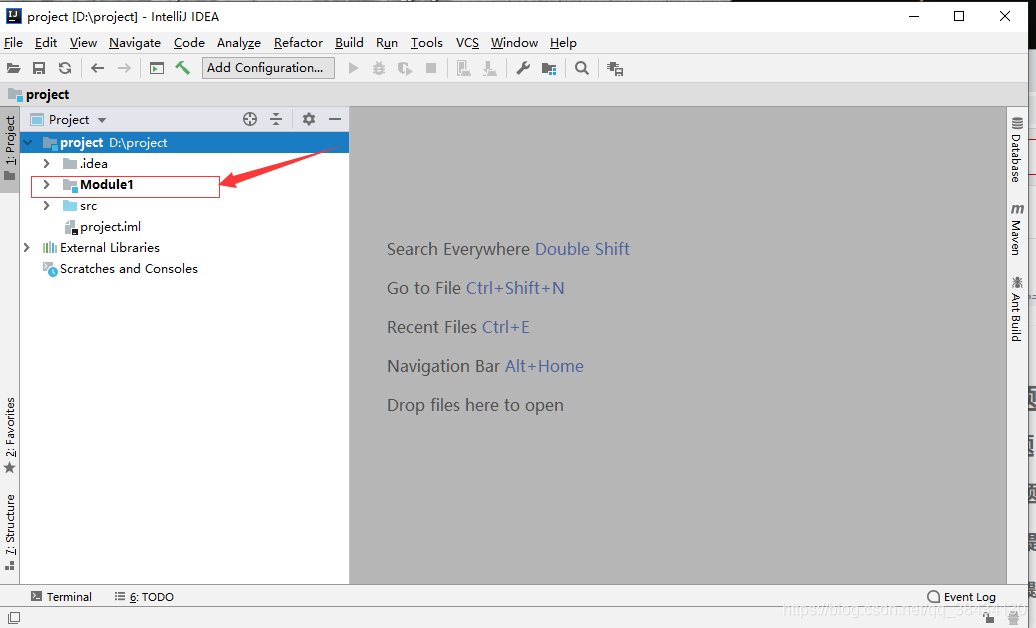Expand the Module1 folder
This screenshot has width=1036, height=628.
(x=46, y=184)
